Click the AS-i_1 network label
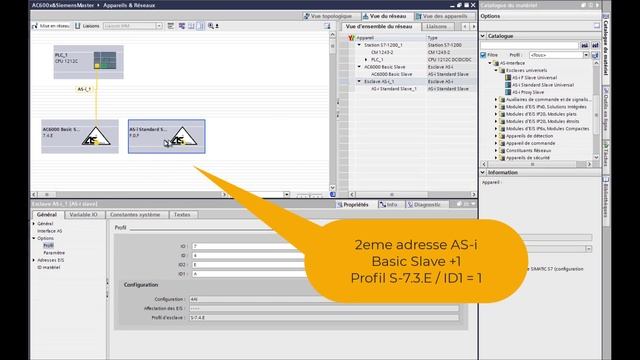Screen dimensions: 640x360 [84, 89]
